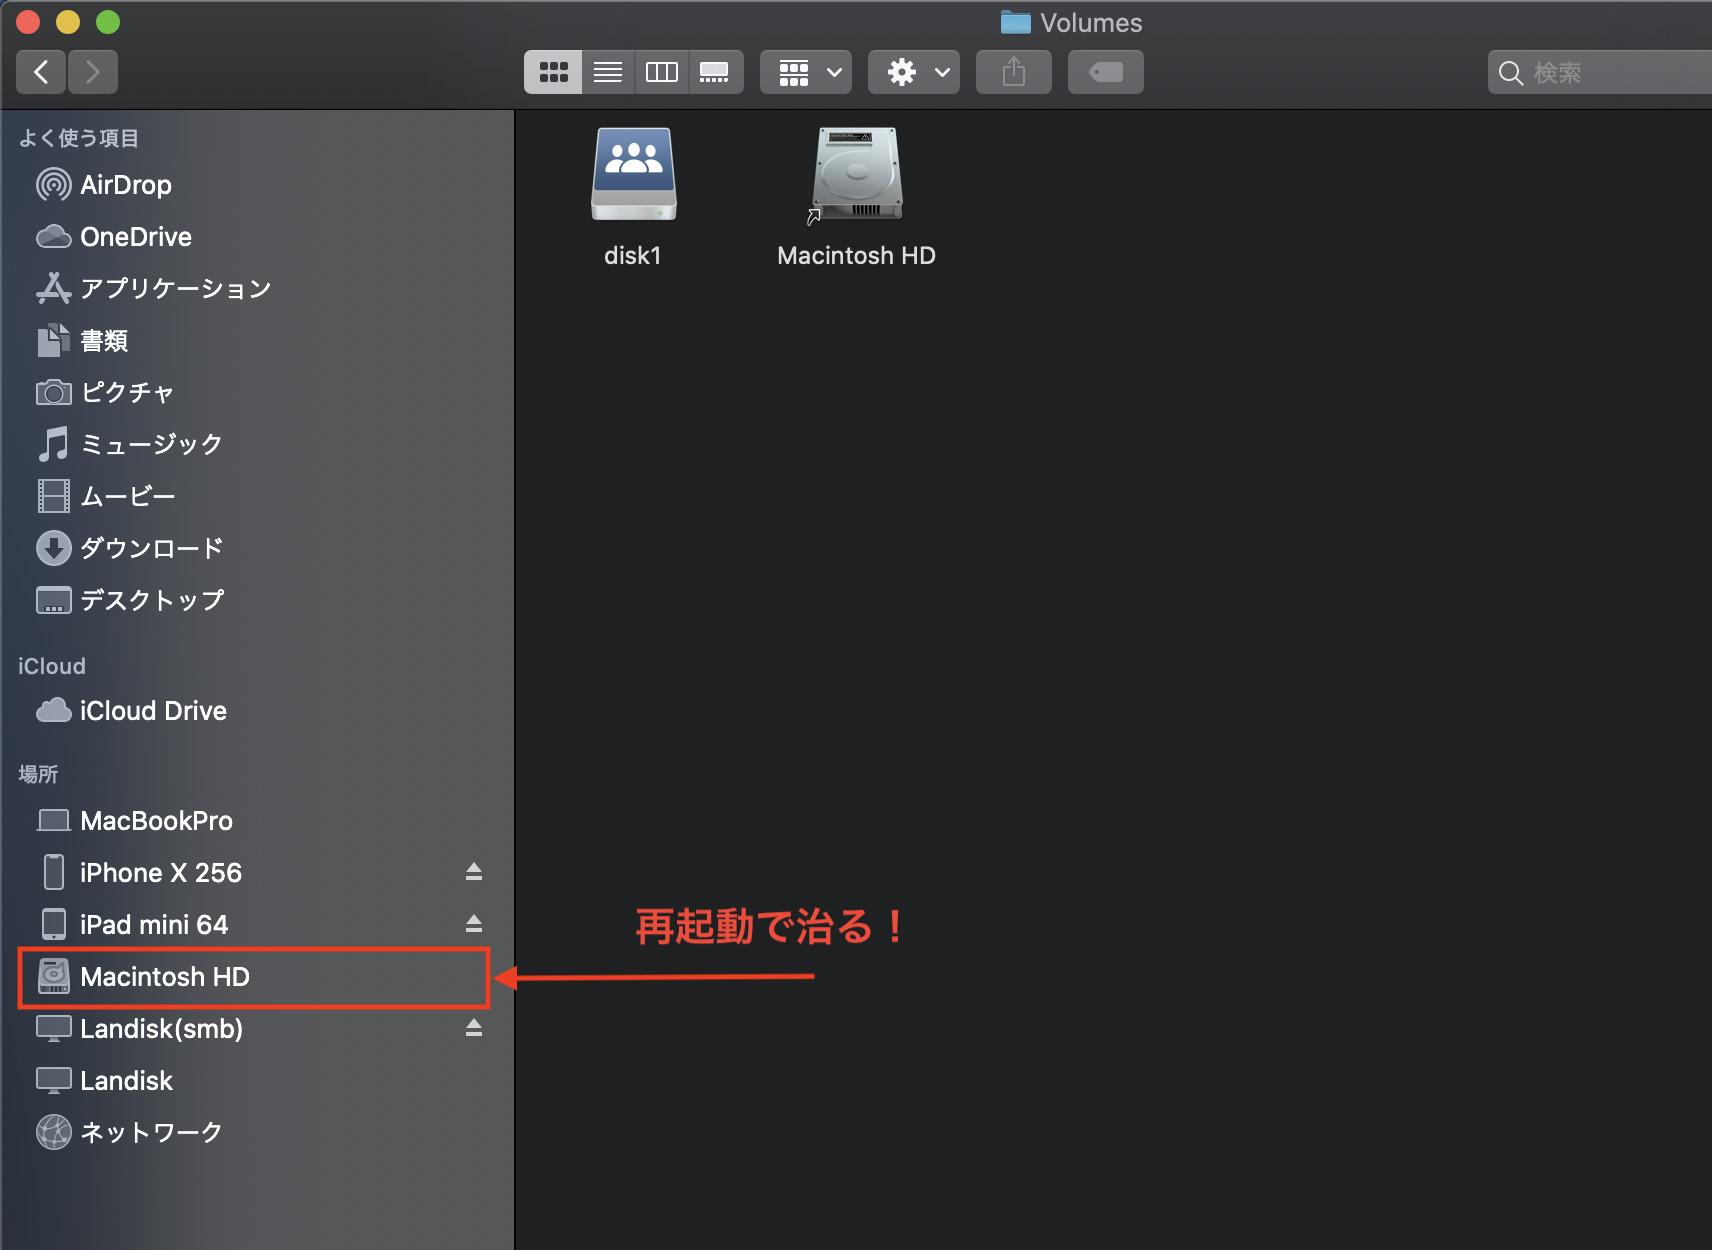Click the Volumes folder icon in title bar
Viewport: 1712px width, 1250px height.
(1015, 22)
